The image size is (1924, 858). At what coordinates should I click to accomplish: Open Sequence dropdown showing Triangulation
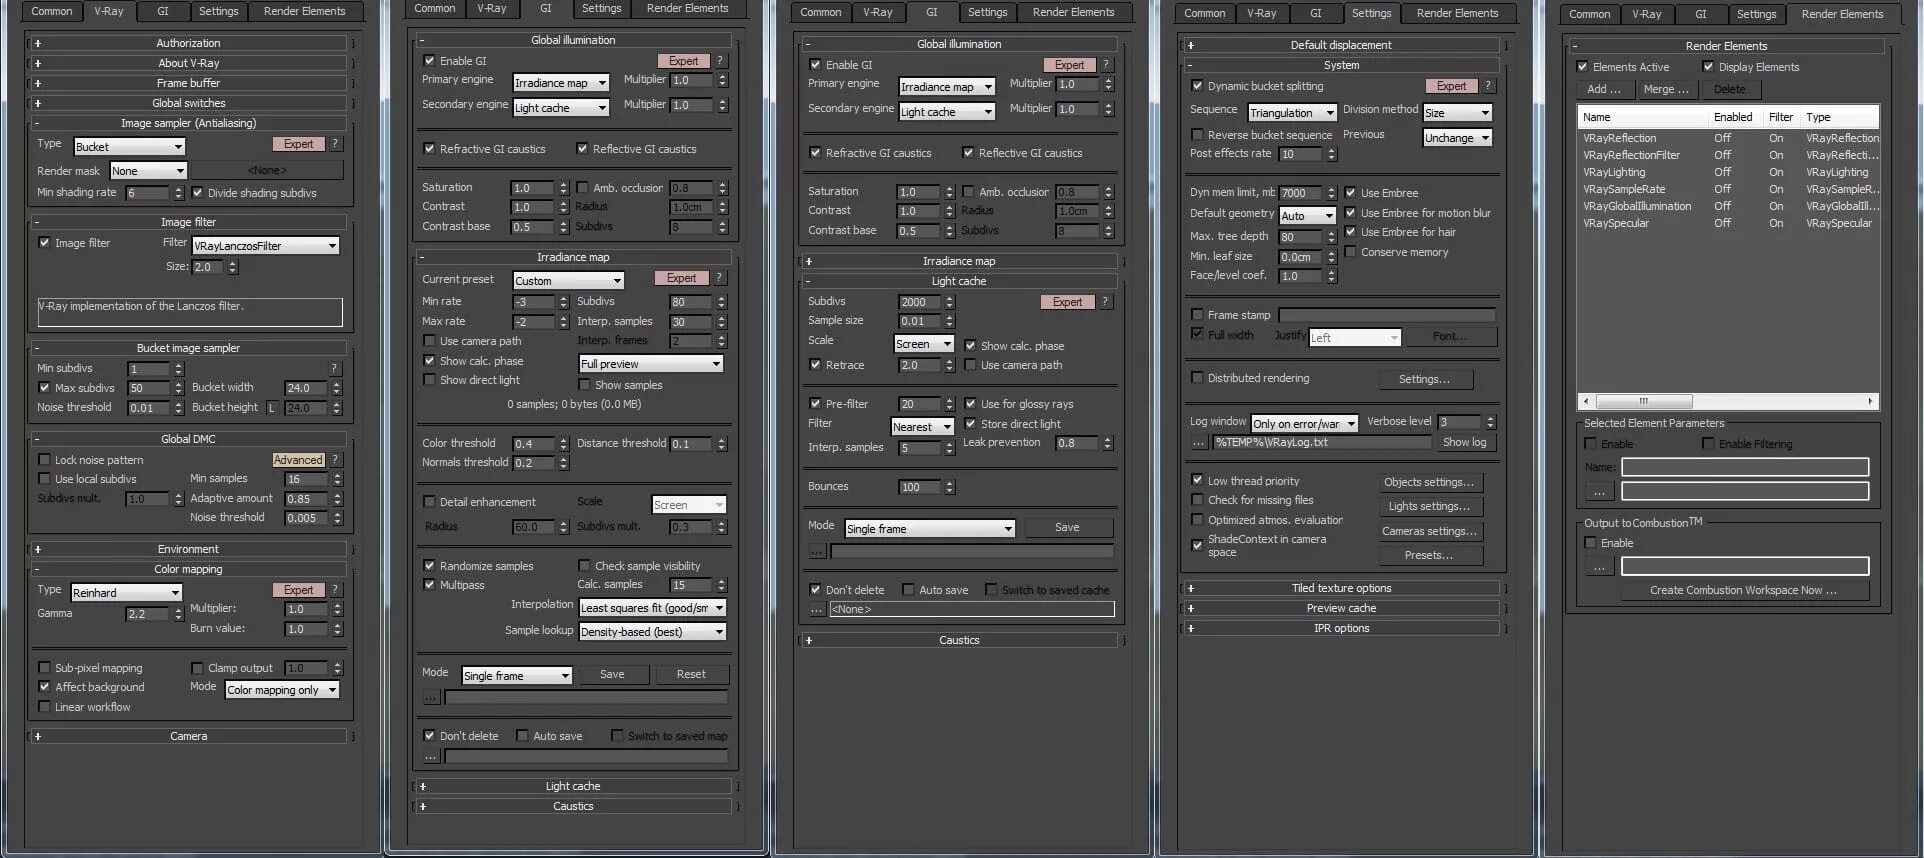1292,113
